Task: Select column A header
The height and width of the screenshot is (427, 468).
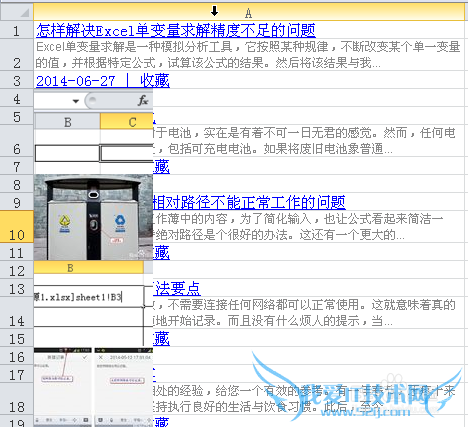Action: pos(249,12)
